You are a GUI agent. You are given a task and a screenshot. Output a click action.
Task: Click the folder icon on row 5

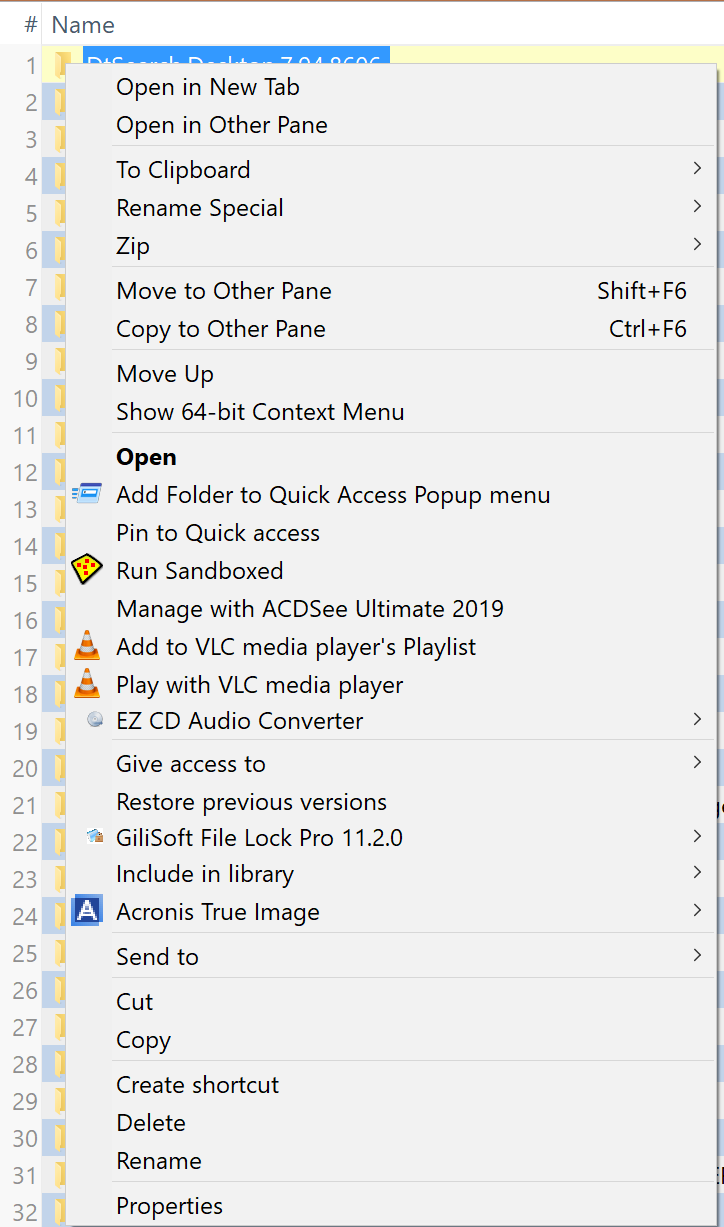click(x=60, y=213)
